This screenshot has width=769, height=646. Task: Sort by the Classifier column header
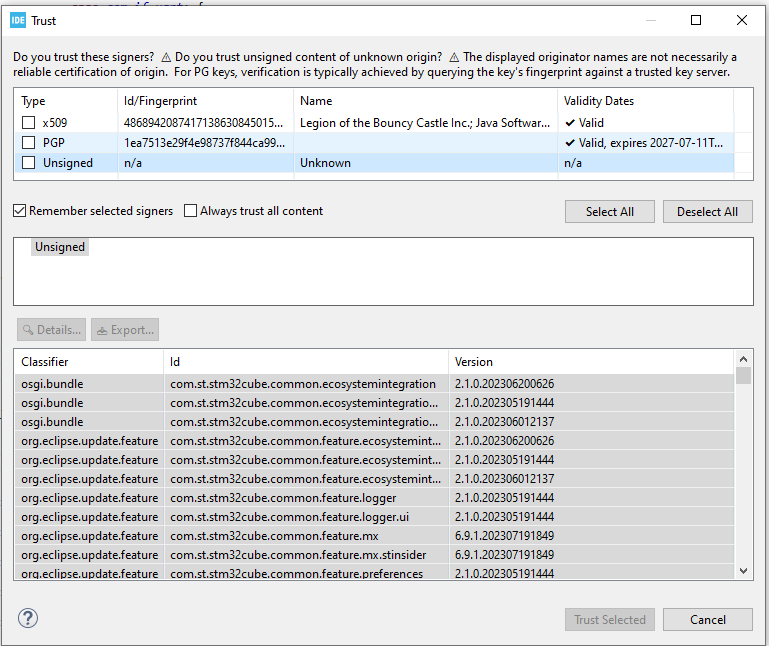(88, 362)
